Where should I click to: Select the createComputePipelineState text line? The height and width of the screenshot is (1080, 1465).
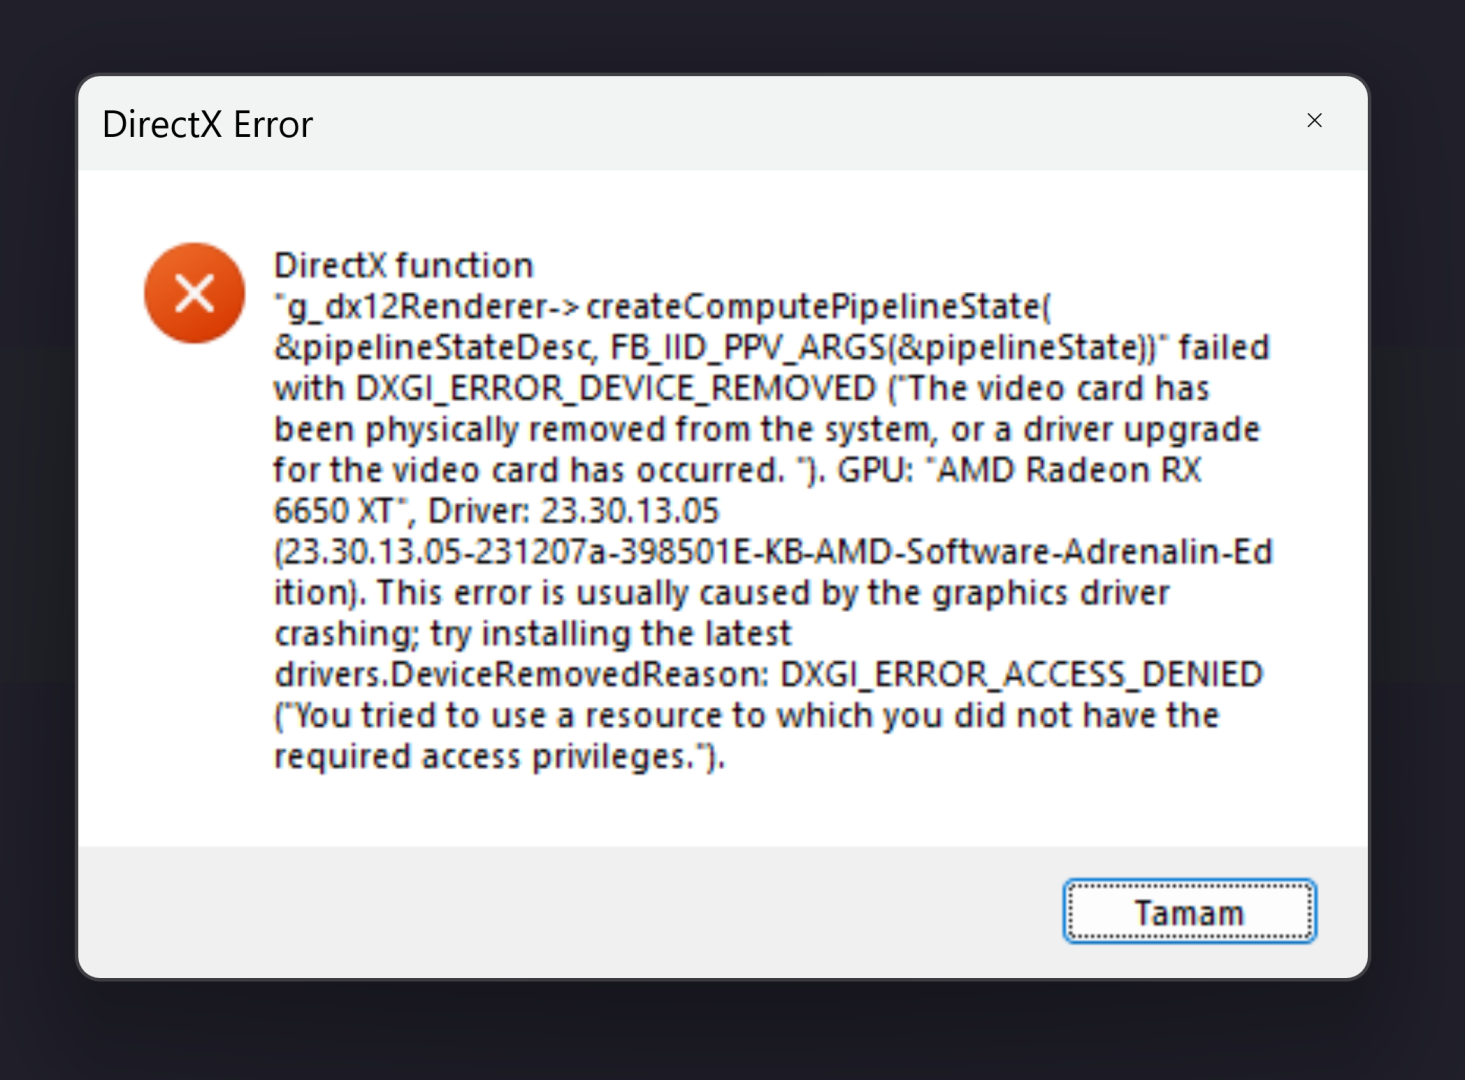[662, 307]
